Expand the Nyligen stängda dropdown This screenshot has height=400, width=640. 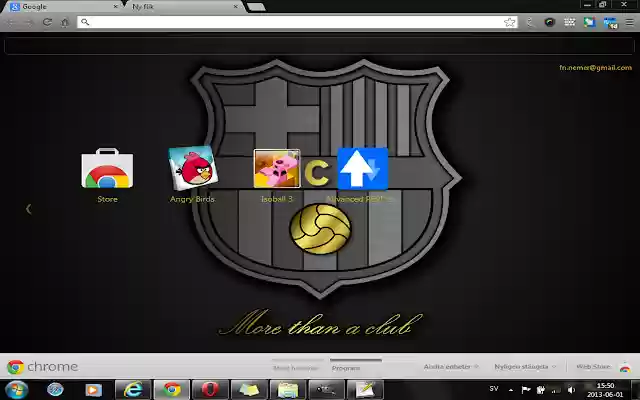525,367
